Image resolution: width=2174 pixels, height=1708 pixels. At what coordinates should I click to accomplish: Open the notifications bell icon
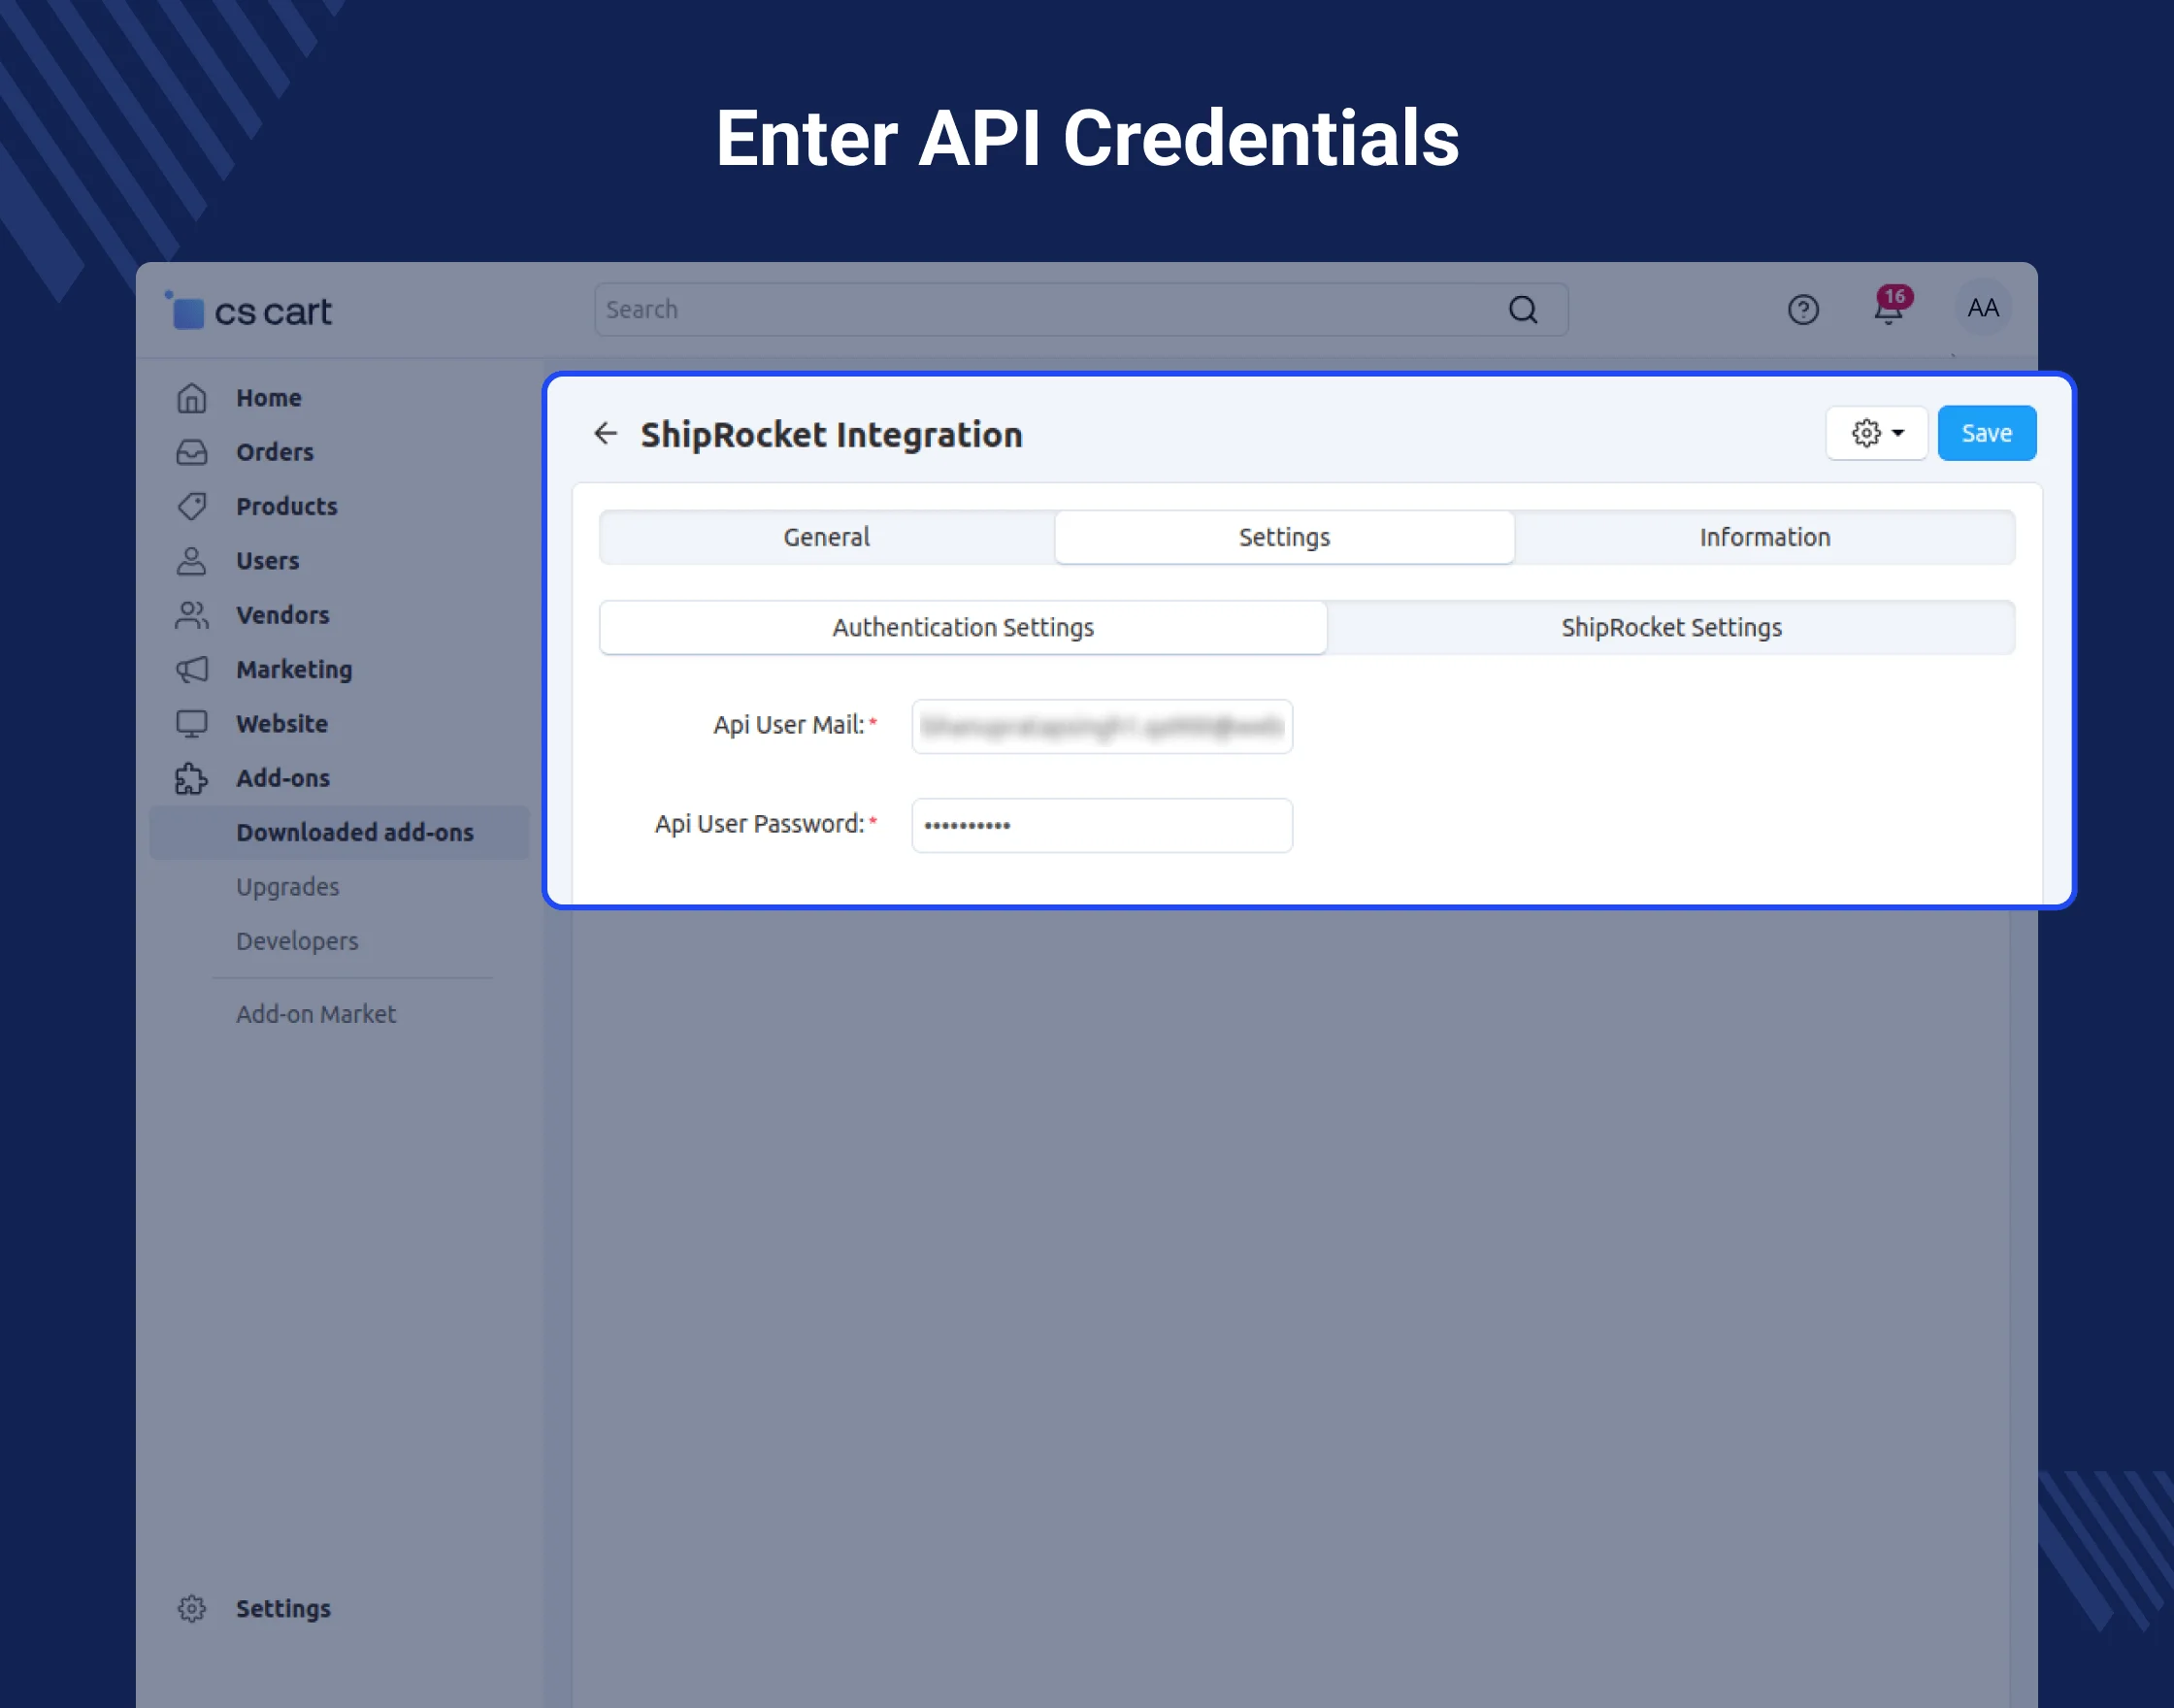coord(1887,310)
